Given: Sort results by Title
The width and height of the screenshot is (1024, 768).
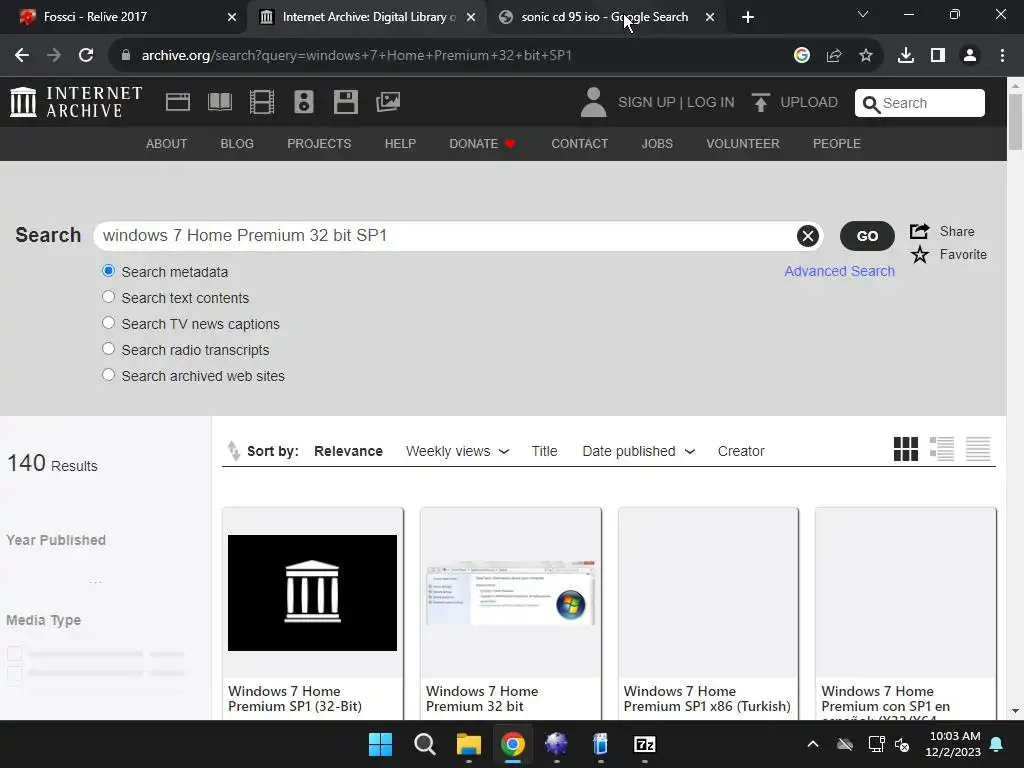Looking at the screenshot, I should pyautogui.click(x=544, y=451).
